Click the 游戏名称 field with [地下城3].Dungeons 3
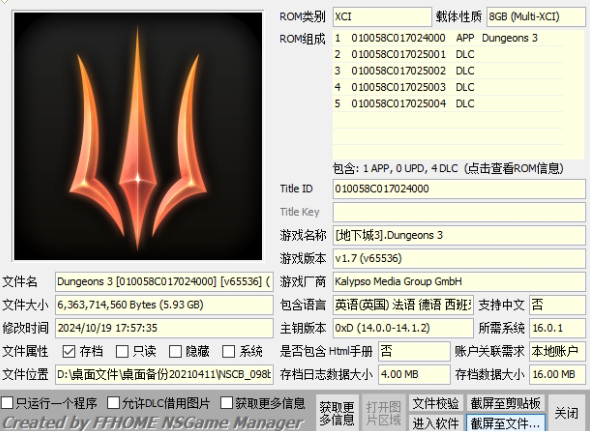The height and width of the screenshot is (431, 590). point(459,235)
